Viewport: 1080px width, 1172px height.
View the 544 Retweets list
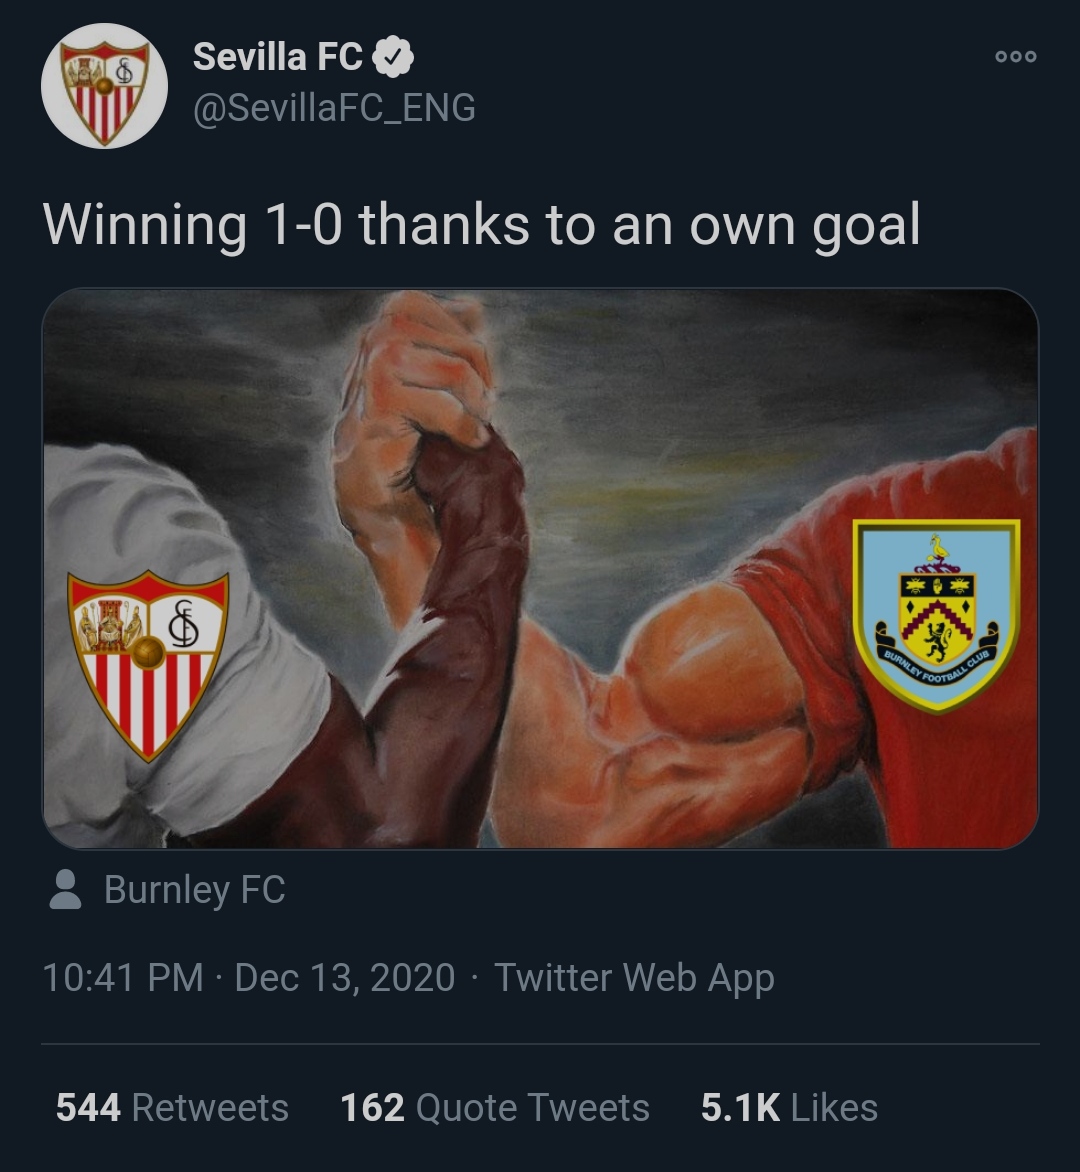172,1107
